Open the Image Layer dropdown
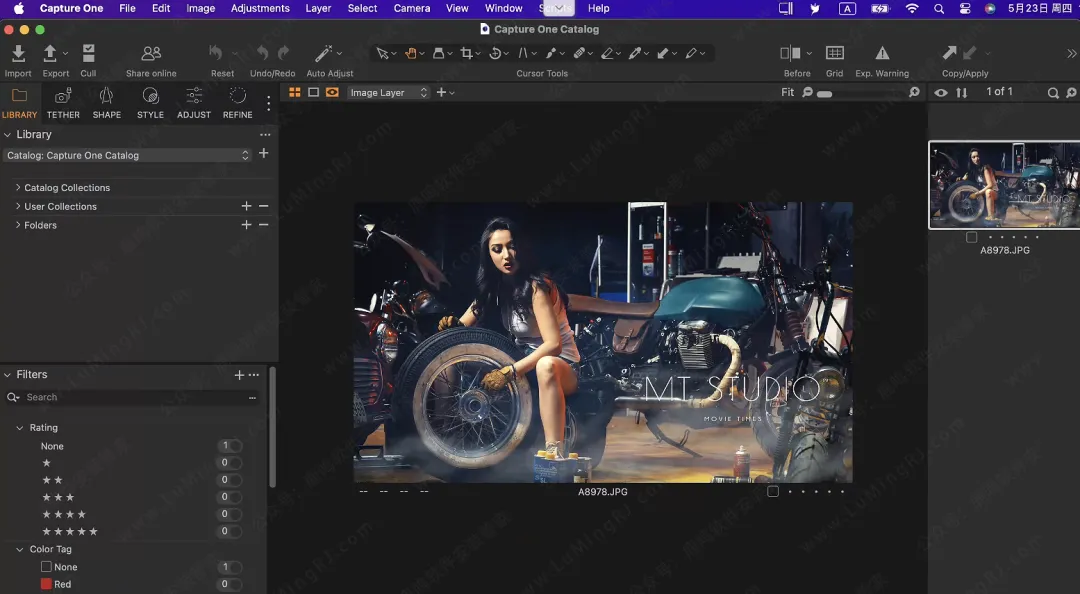Viewport: 1080px width, 594px height. point(388,93)
